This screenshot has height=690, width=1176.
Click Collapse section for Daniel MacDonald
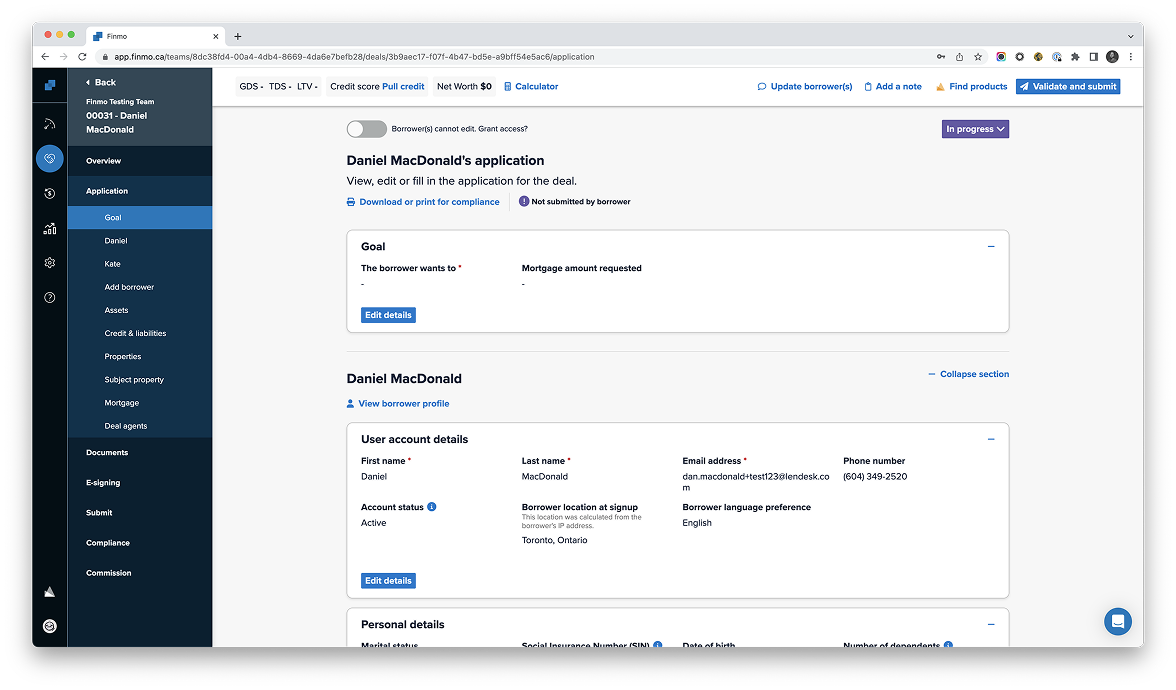click(x=968, y=374)
